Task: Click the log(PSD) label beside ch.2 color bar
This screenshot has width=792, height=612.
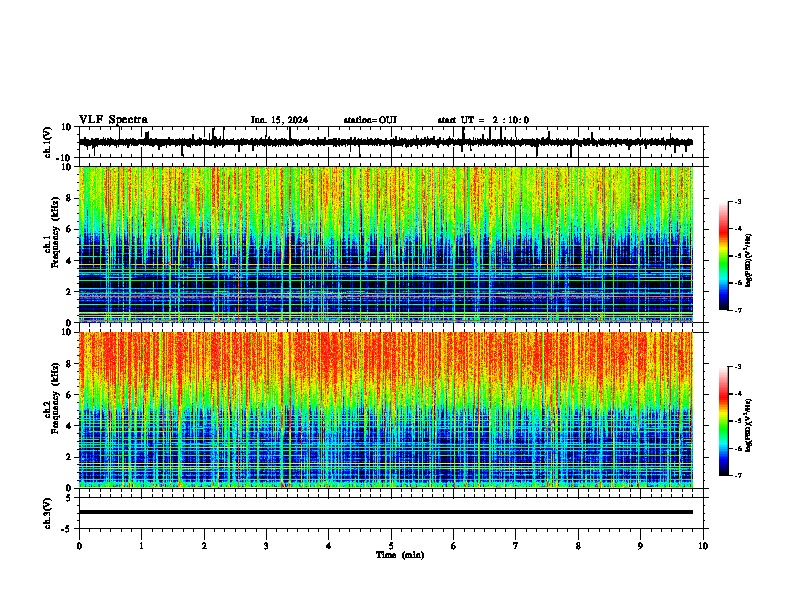Action: [749, 425]
